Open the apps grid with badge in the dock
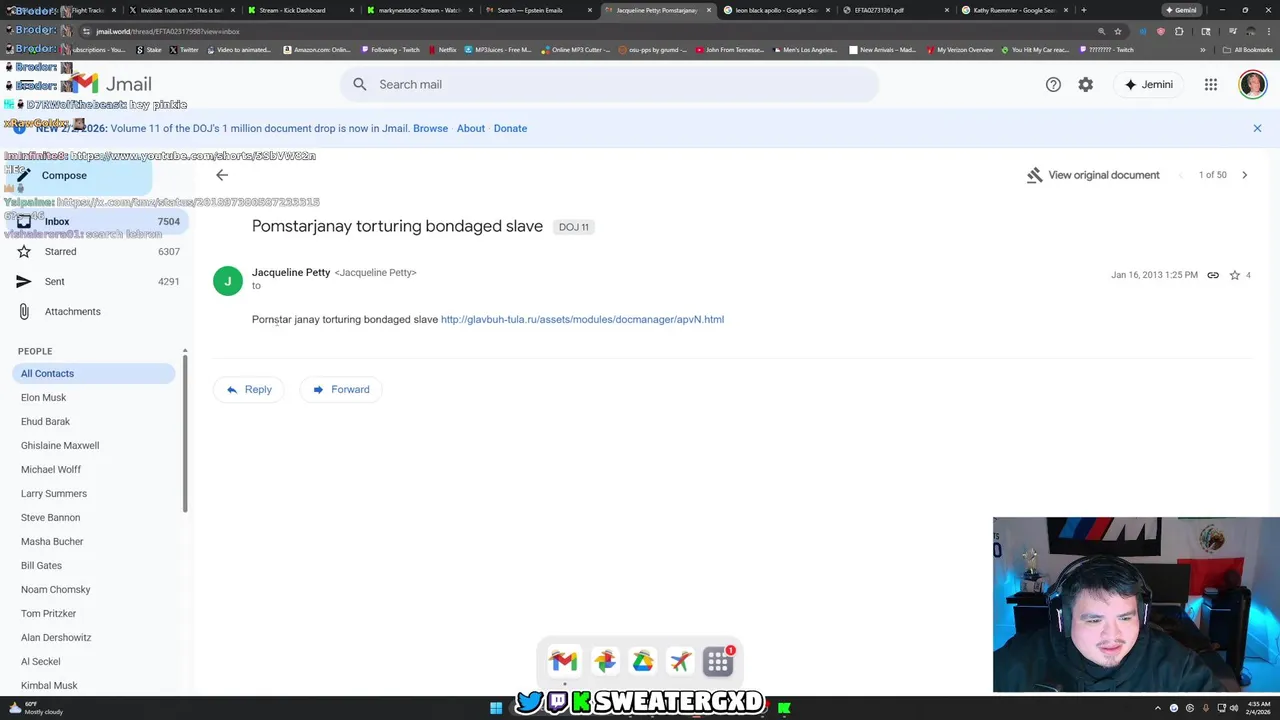Image resolution: width=1280 pixels, height=720 pixels. tap(718, 661)
